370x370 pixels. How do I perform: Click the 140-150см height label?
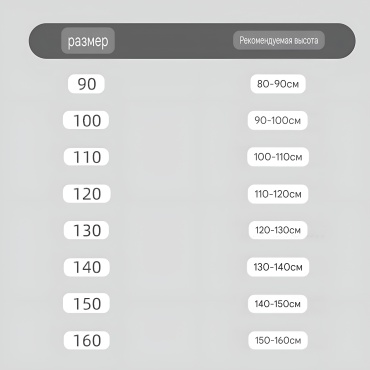click(278, 304)
